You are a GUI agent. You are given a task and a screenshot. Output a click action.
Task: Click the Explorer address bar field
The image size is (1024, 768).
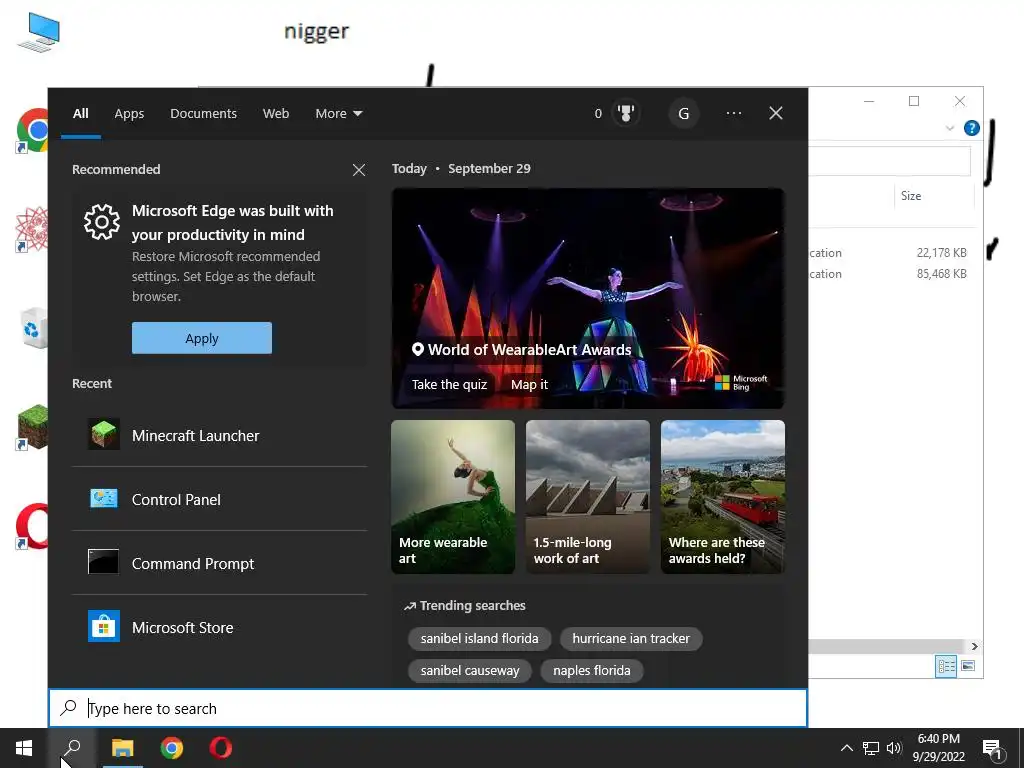889,161
